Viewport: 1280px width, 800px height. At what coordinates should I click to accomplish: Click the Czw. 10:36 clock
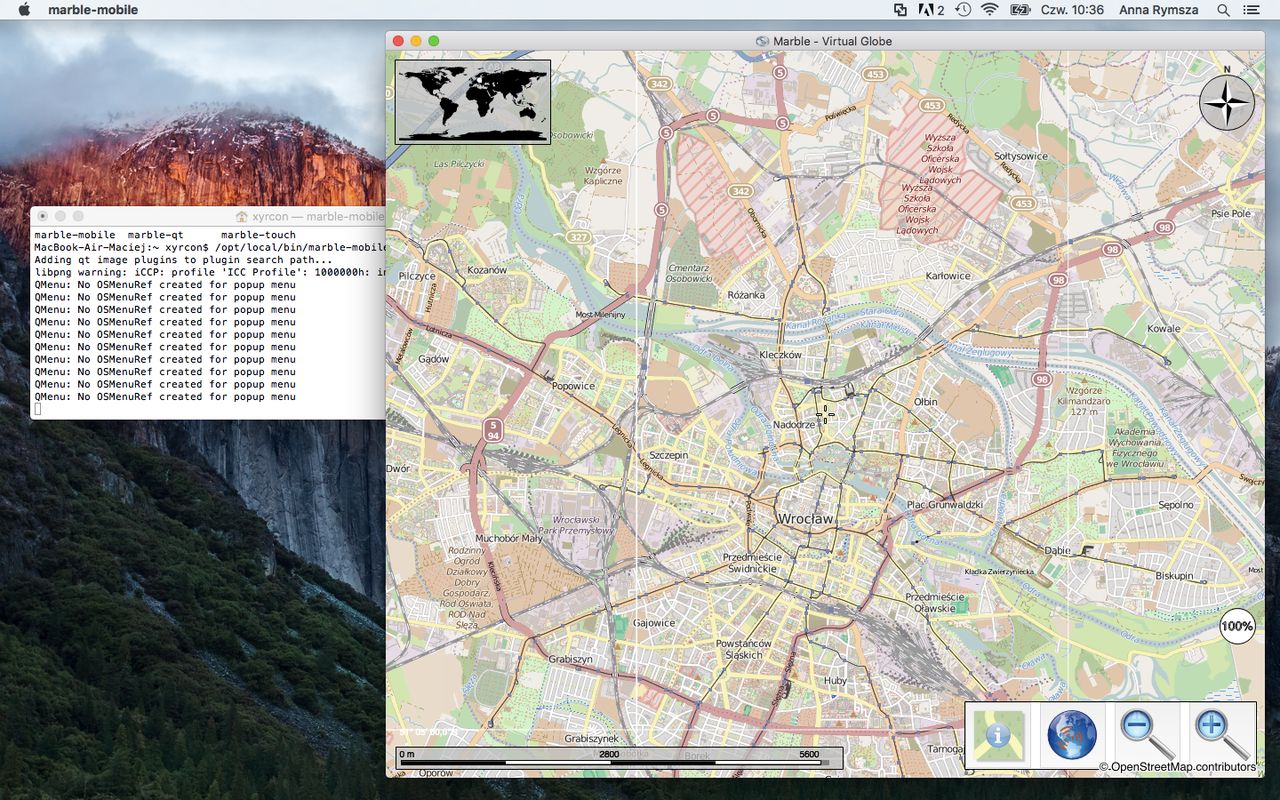(x=1072, y=10)
